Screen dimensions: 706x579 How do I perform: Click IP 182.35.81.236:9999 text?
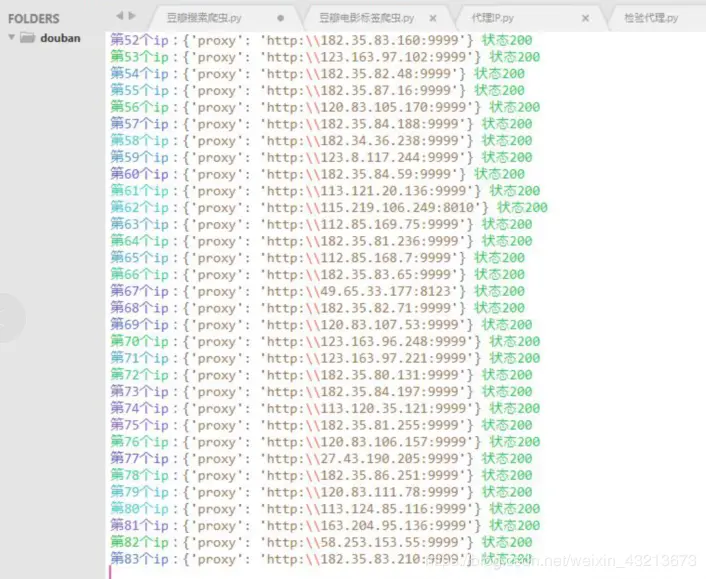pos(389,241)
